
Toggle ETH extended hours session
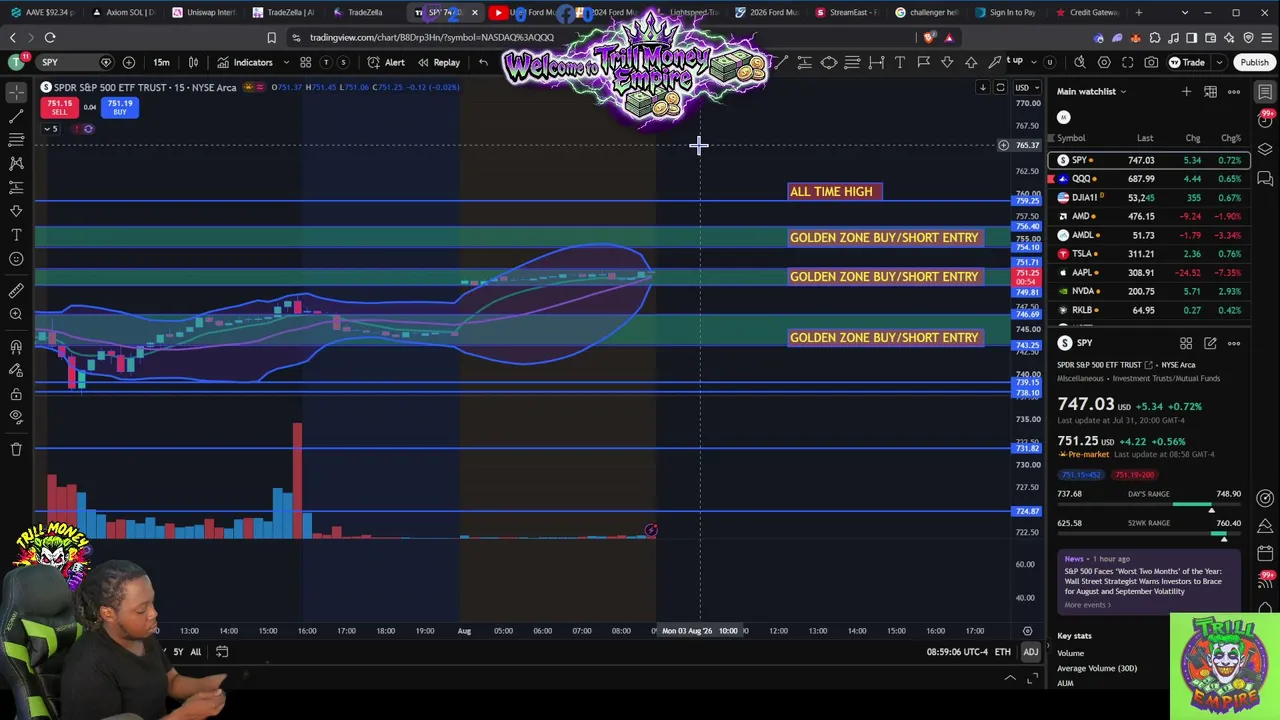1002,652
